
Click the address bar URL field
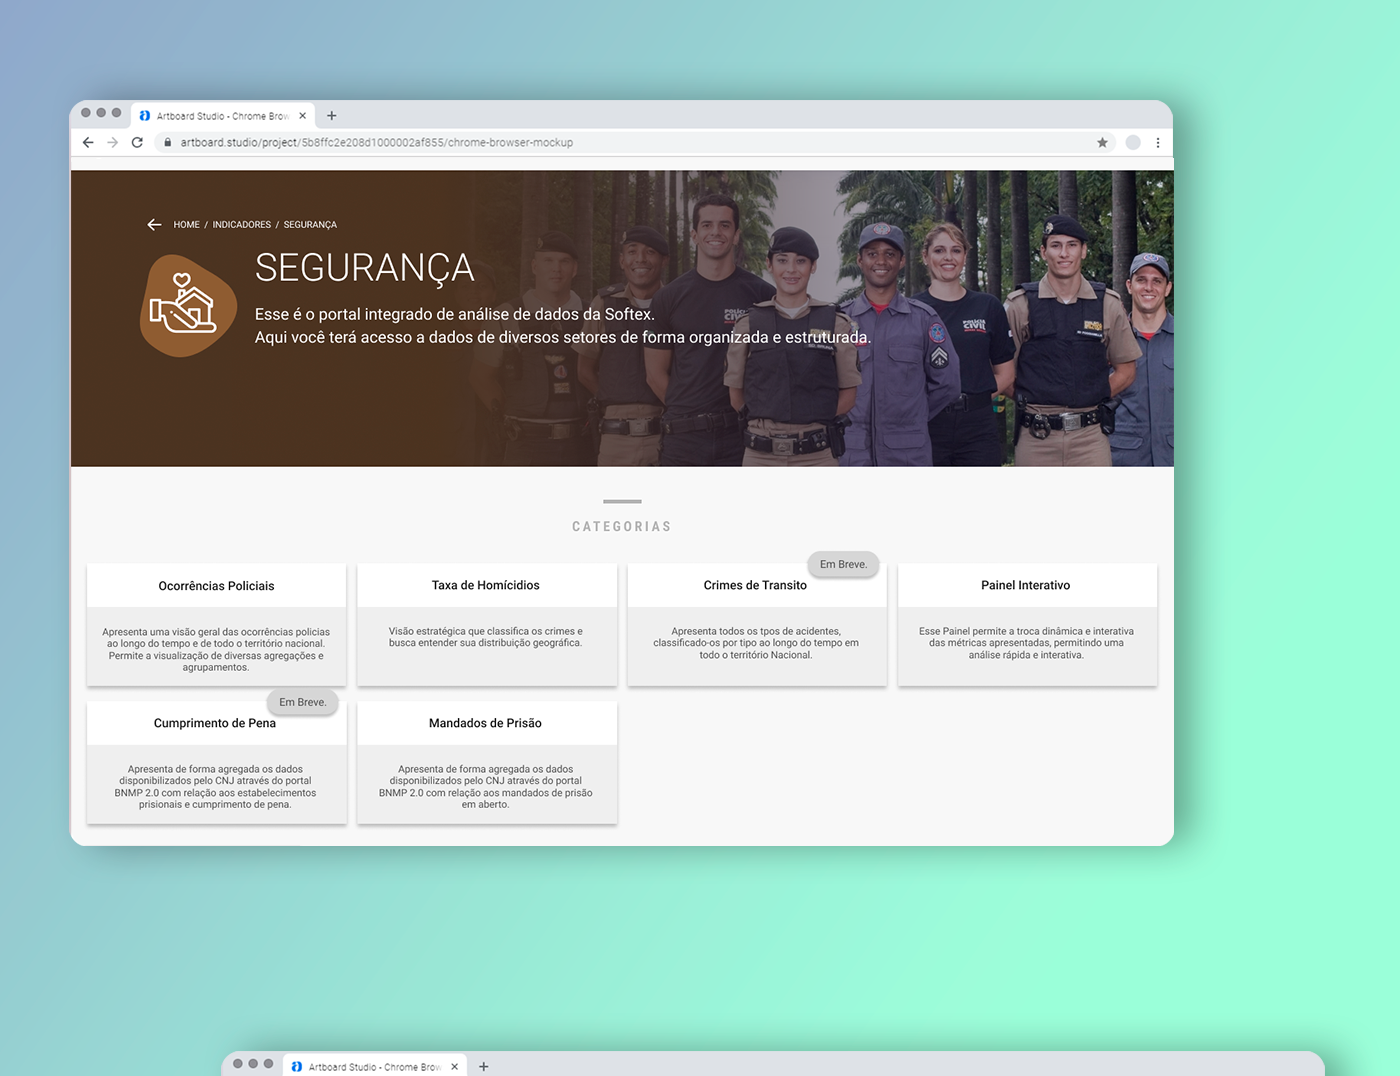[635, 143]
